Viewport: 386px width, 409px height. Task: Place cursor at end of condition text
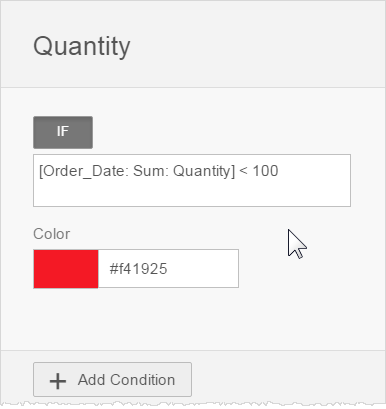279,171
